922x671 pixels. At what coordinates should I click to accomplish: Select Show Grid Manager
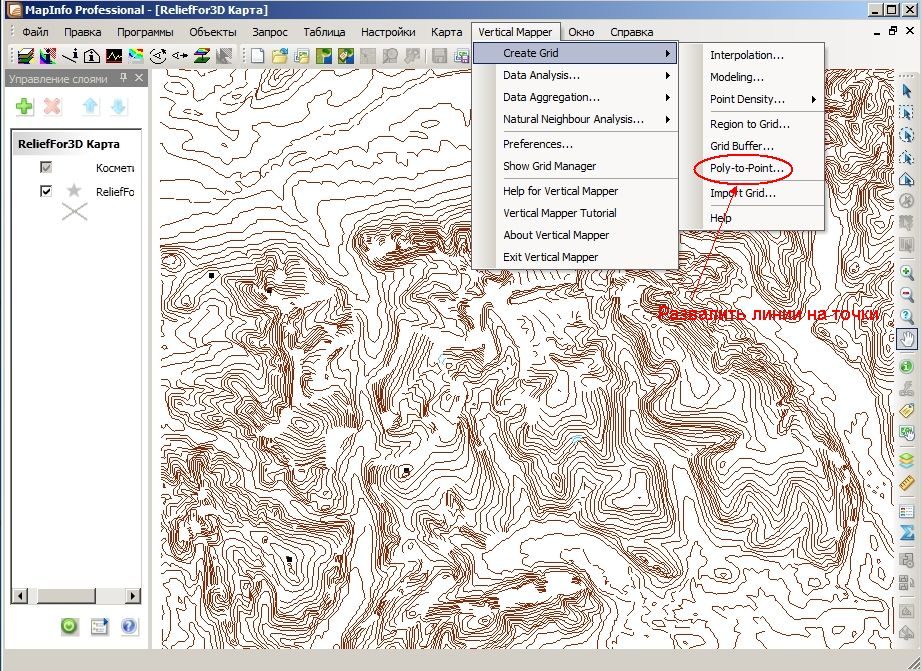[549, 166]
